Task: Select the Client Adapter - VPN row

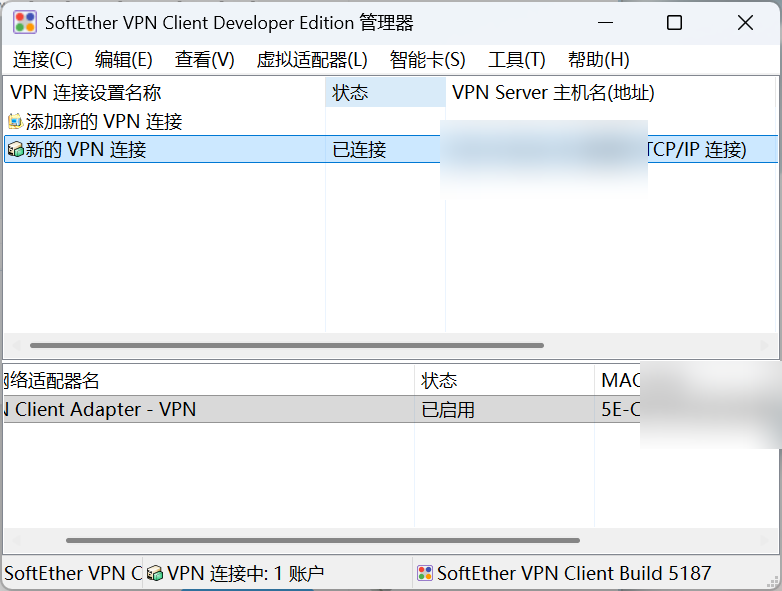Action: coord(391,409)
